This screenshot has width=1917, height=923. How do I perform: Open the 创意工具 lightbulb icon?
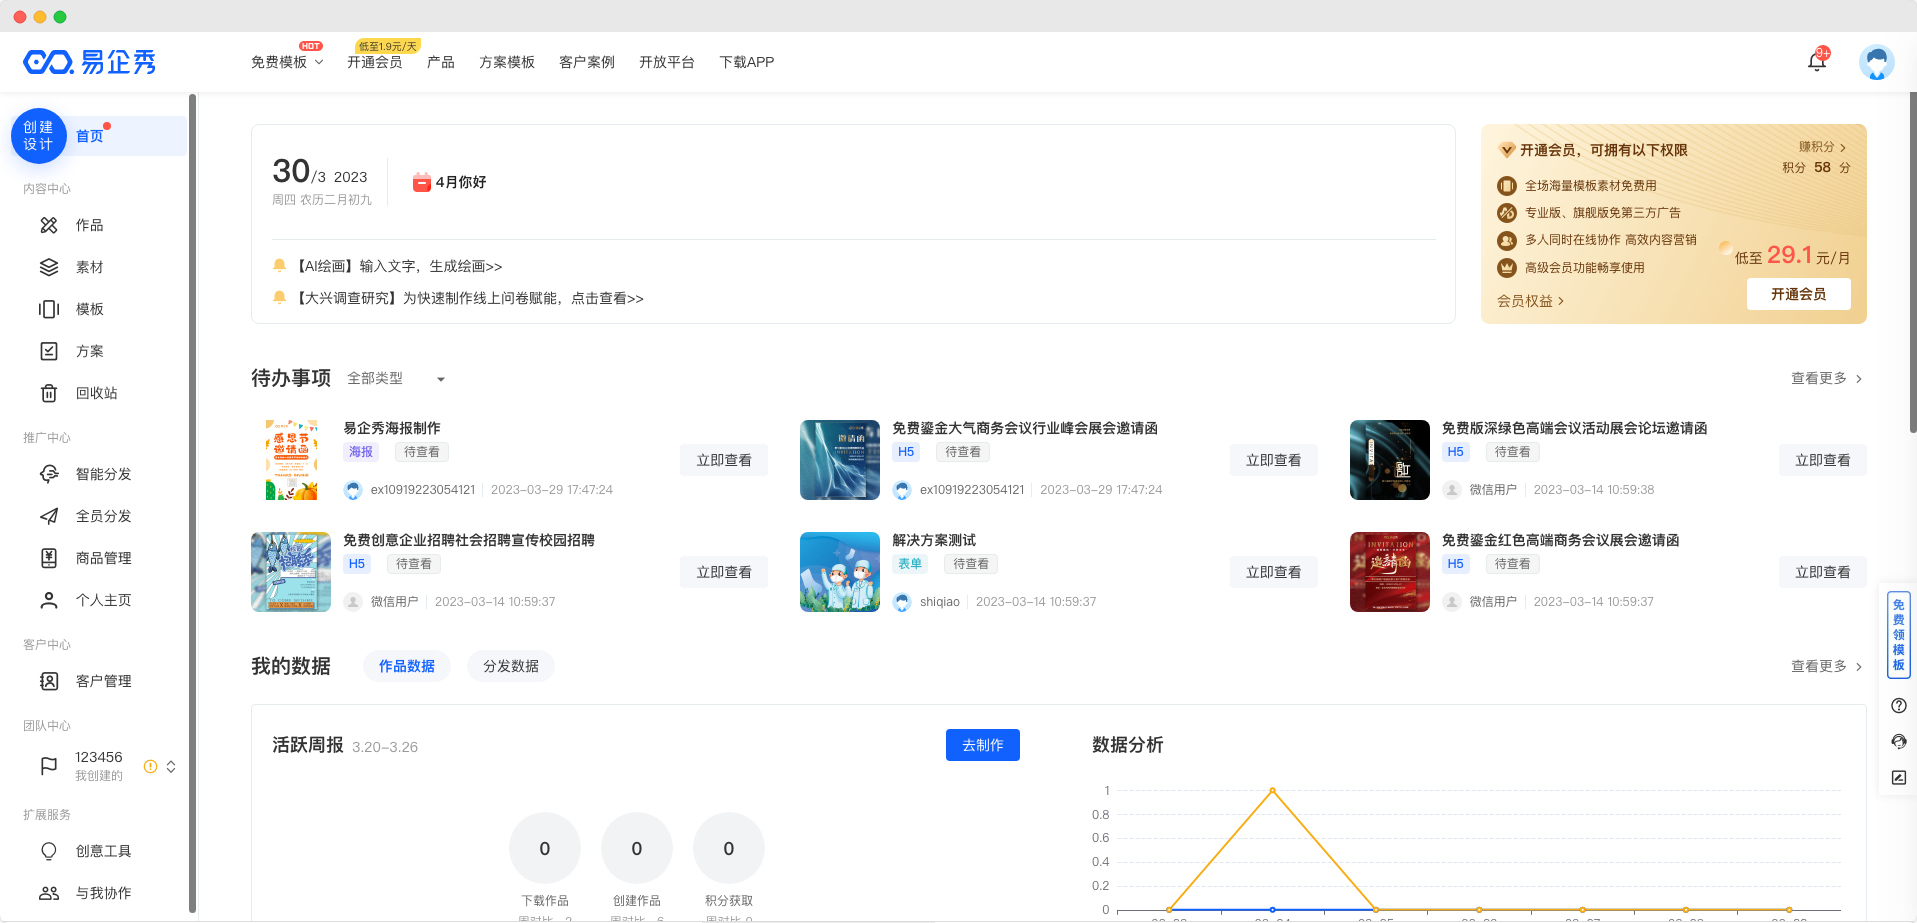(49, 852)
